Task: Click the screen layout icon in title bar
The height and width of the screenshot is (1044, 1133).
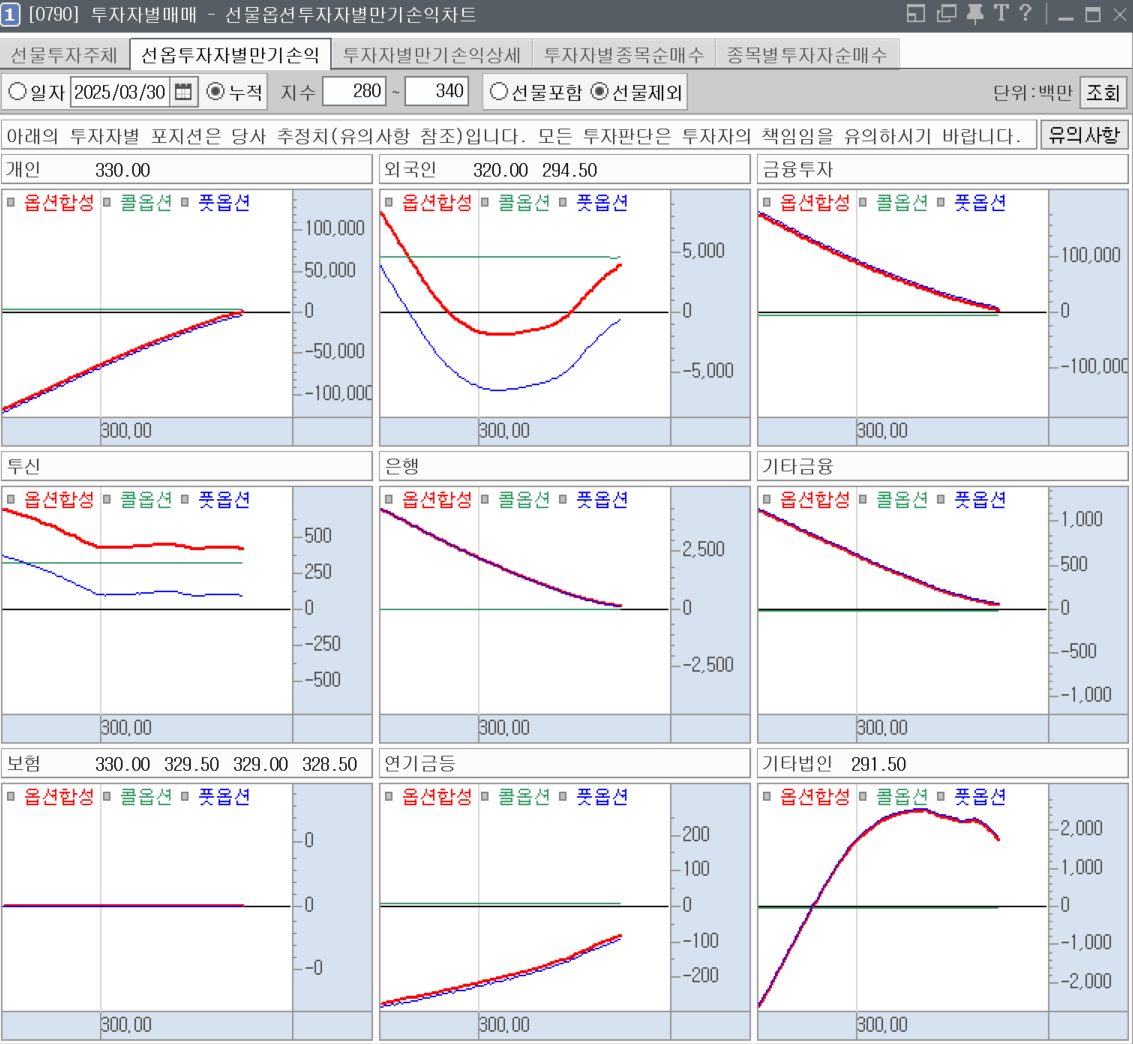Action: pos(916,14)
